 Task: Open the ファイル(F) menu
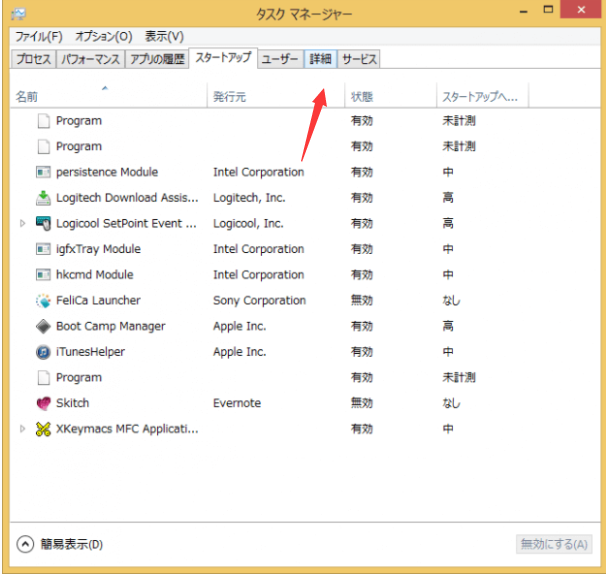[39, 36]
